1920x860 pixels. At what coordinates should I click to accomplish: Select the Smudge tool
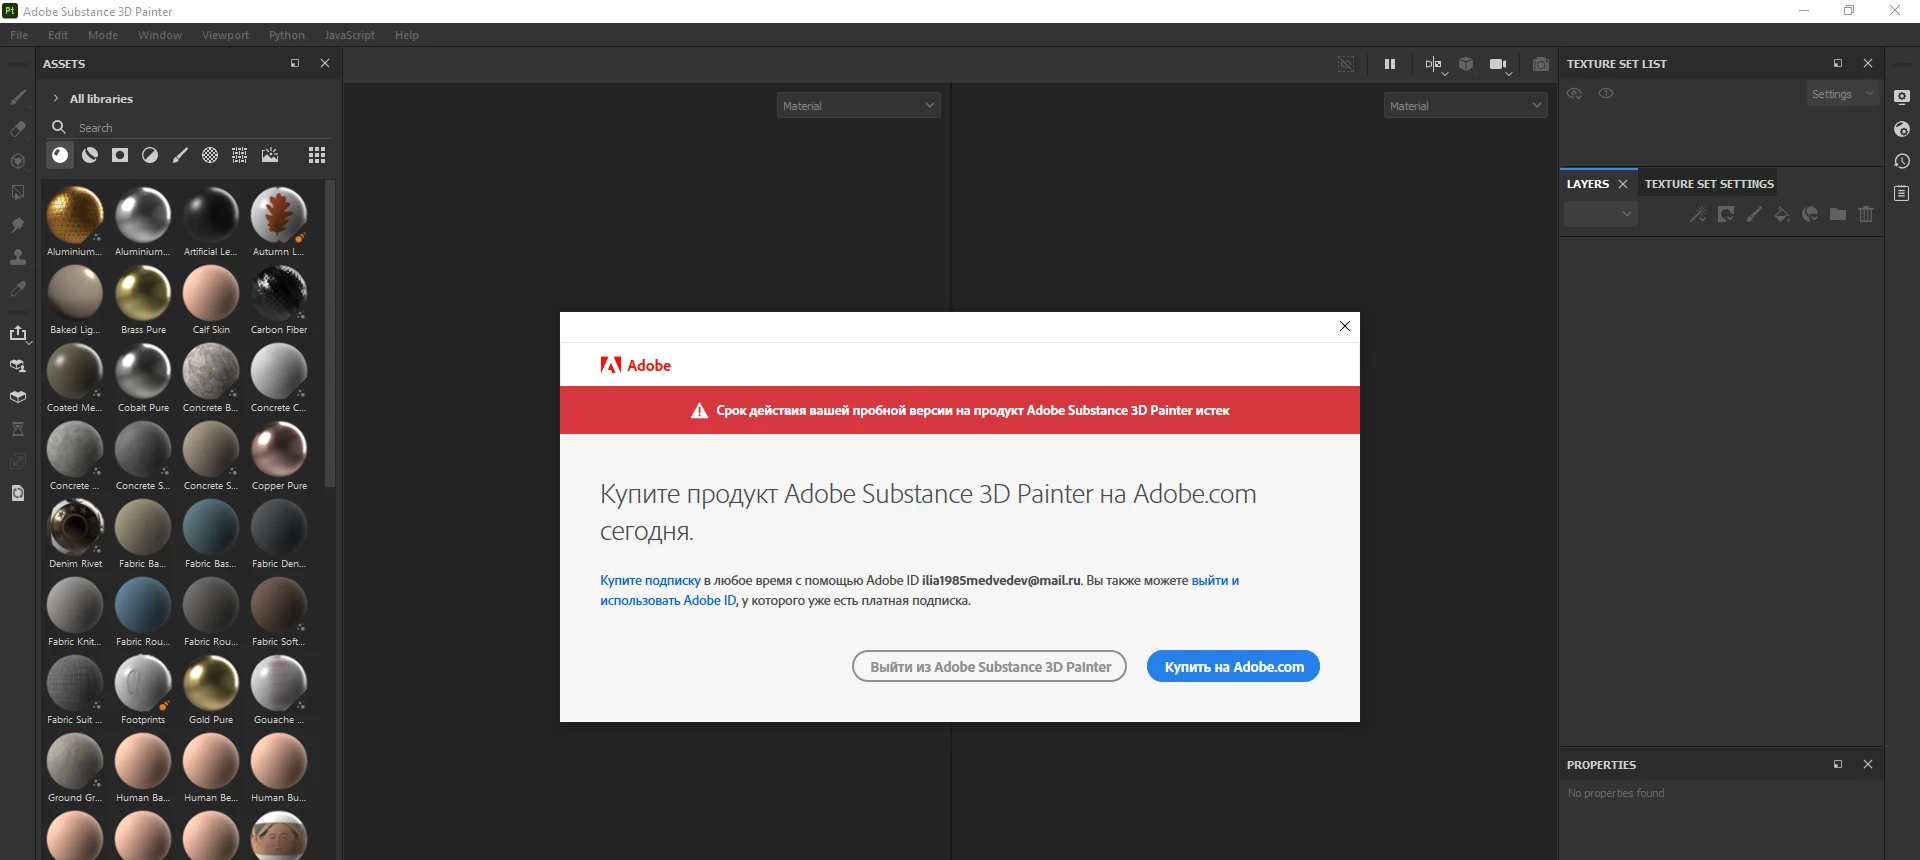18,225
